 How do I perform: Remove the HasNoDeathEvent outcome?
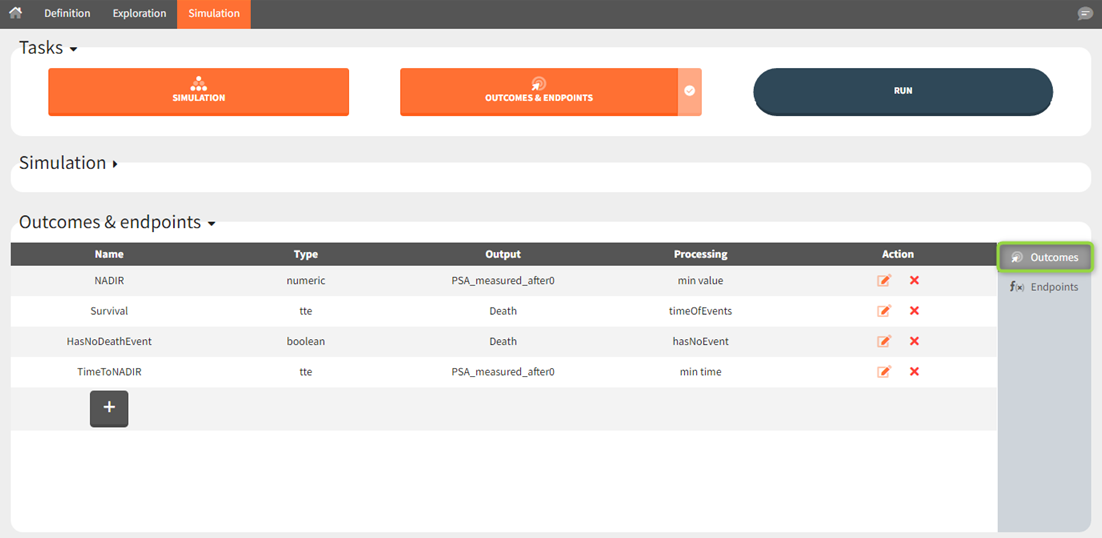[x=914, y=341]
